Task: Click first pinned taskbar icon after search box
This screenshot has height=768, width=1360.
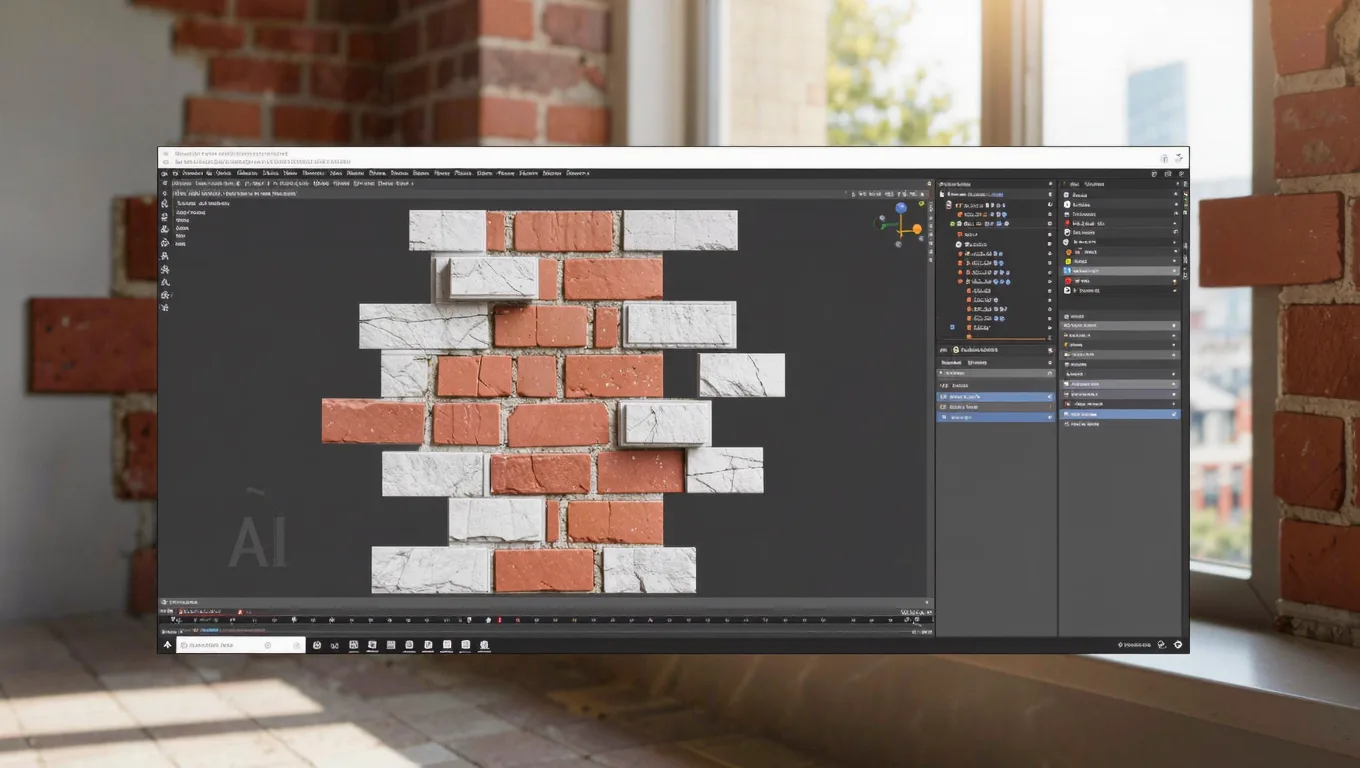Action: (317, 646)
